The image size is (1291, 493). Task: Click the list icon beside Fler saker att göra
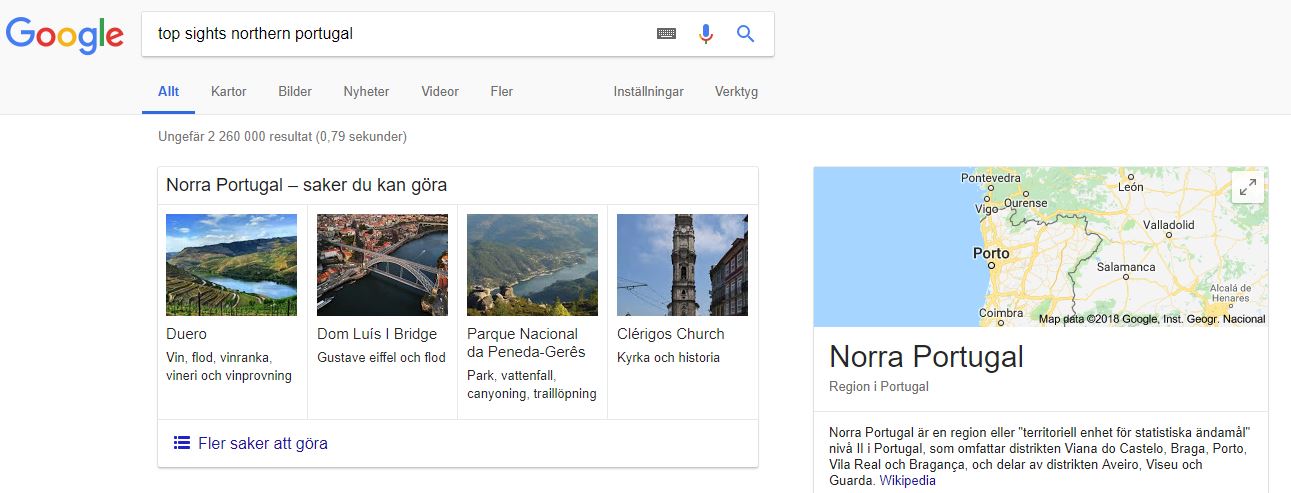pos(182,443)
